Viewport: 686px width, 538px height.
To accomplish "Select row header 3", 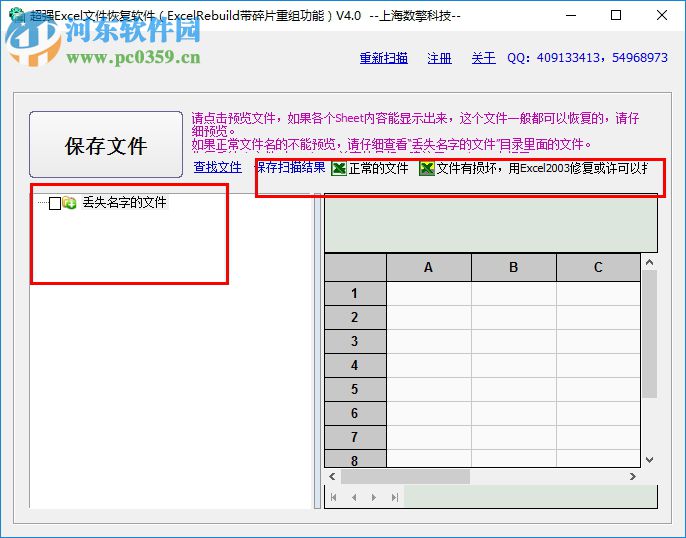I will [355, 342].
